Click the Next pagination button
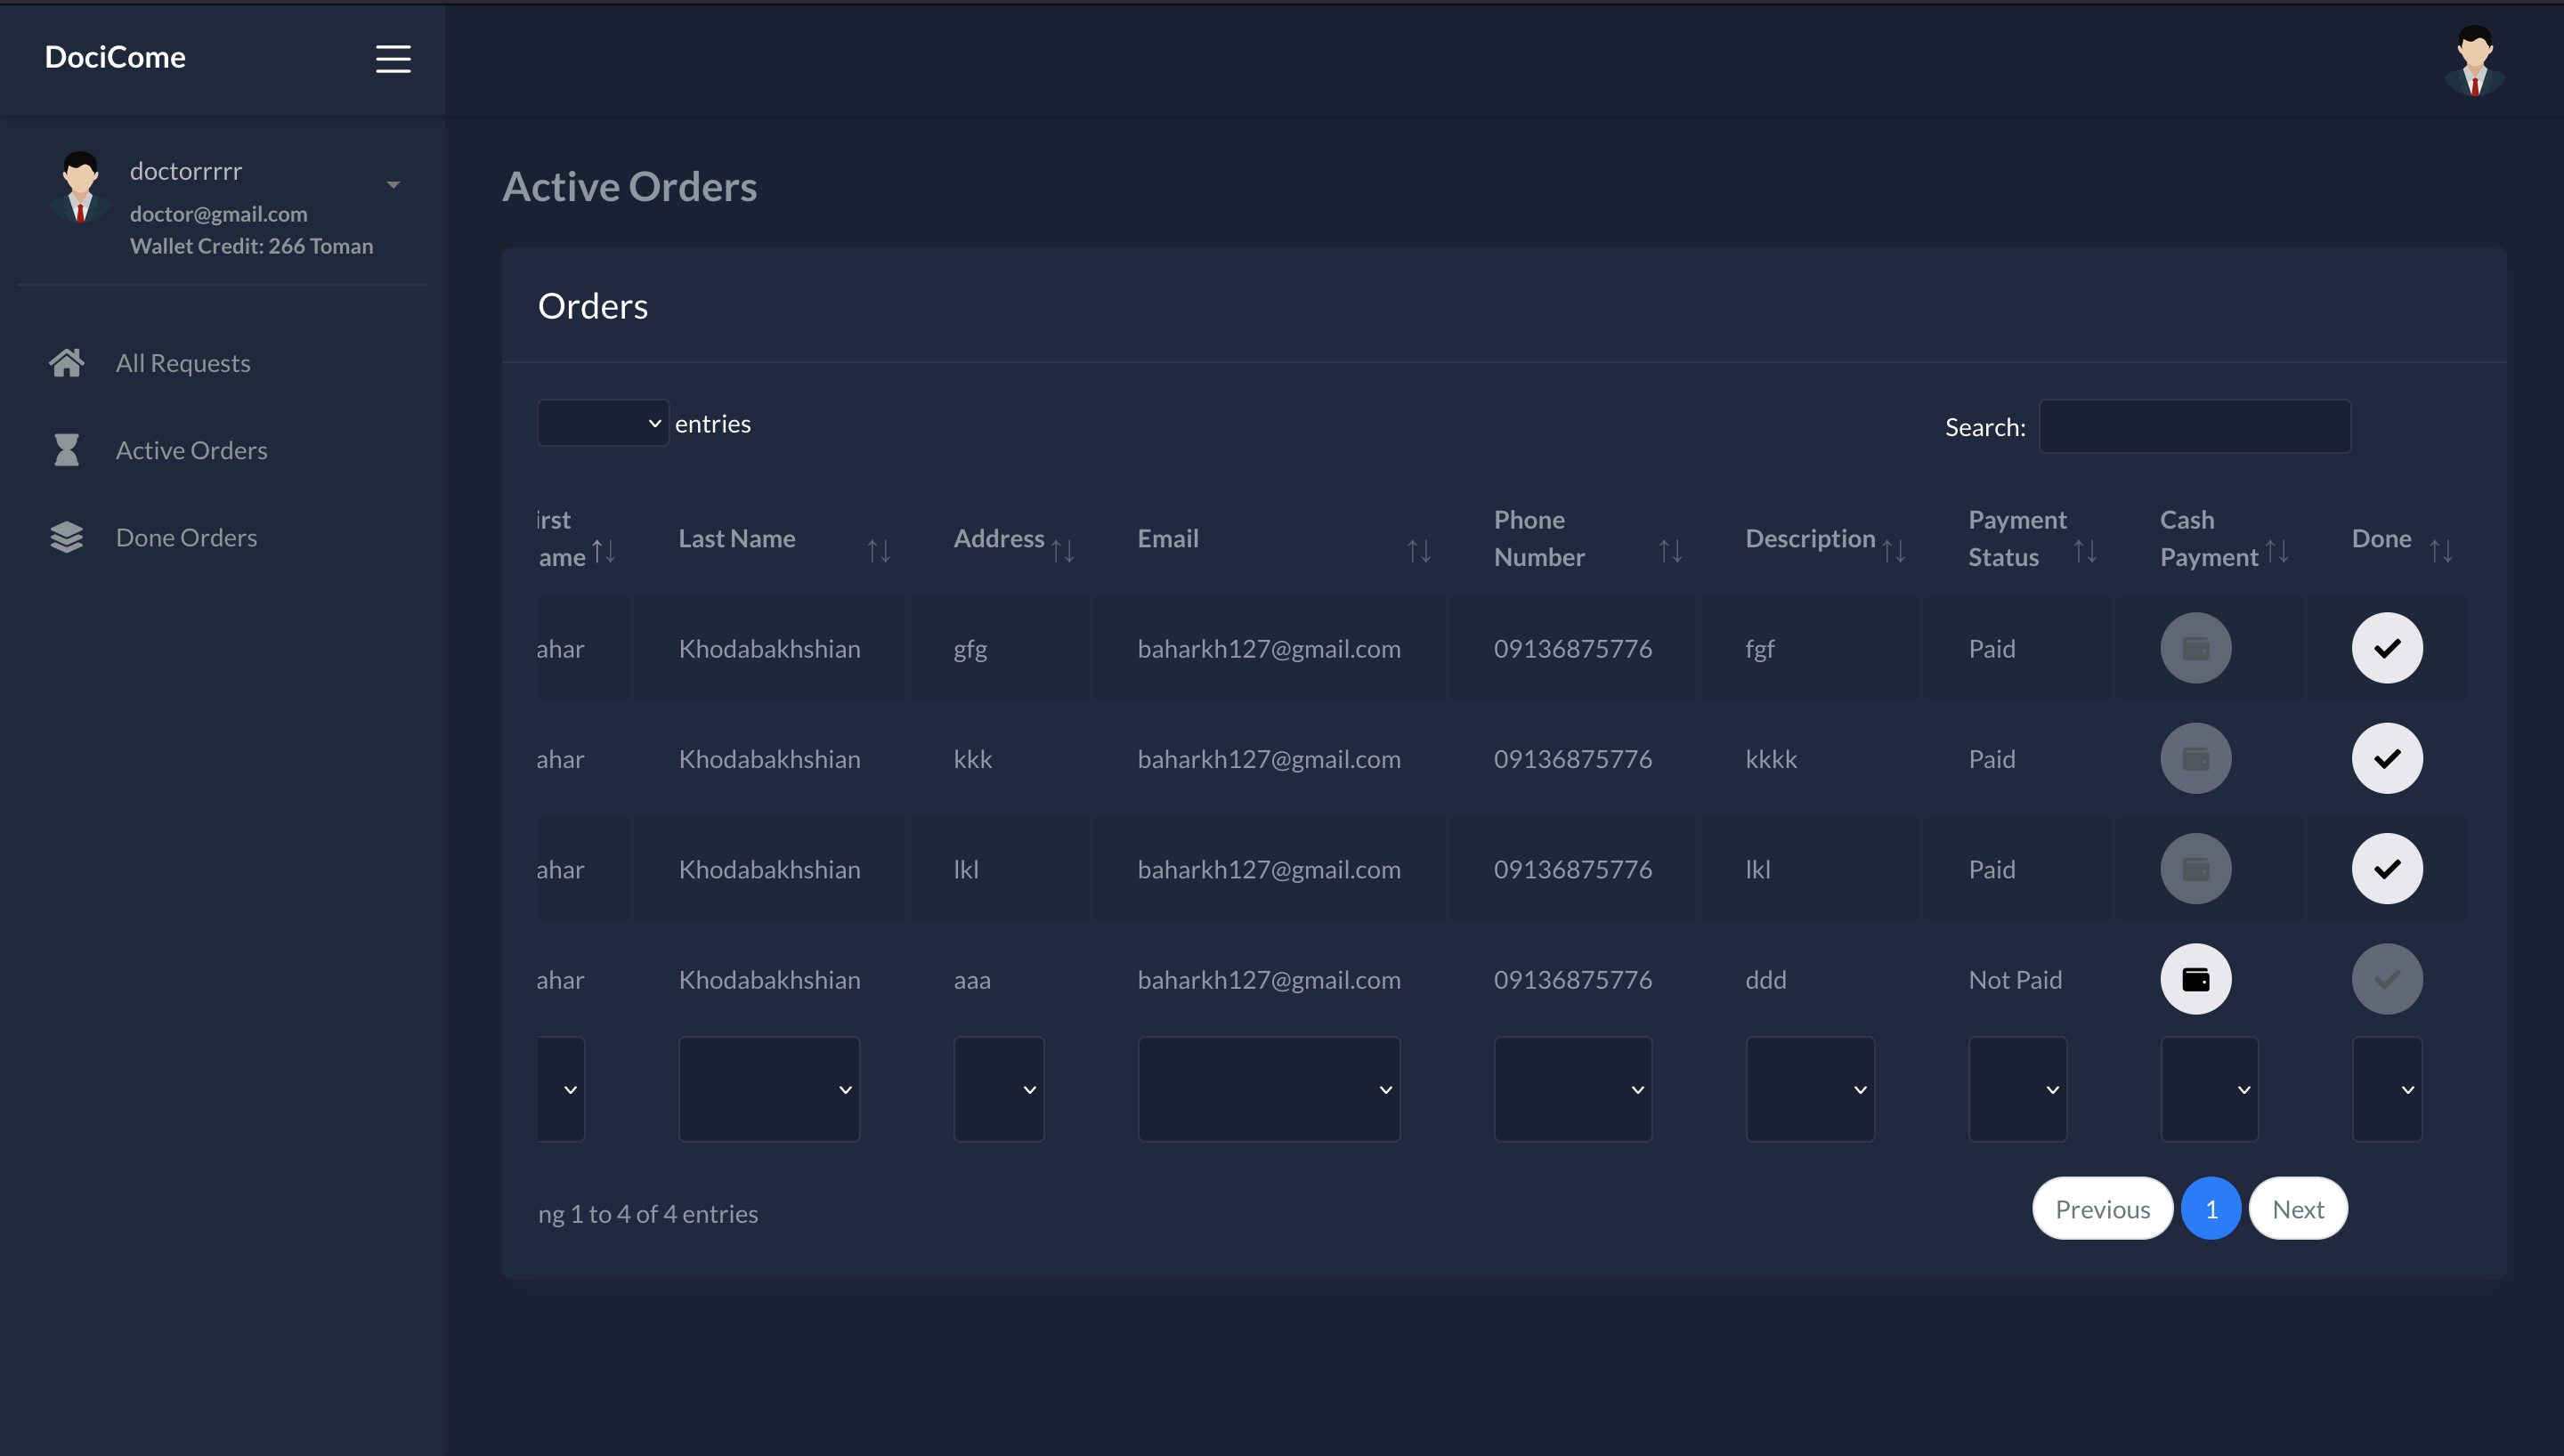 point(2297,1209)
